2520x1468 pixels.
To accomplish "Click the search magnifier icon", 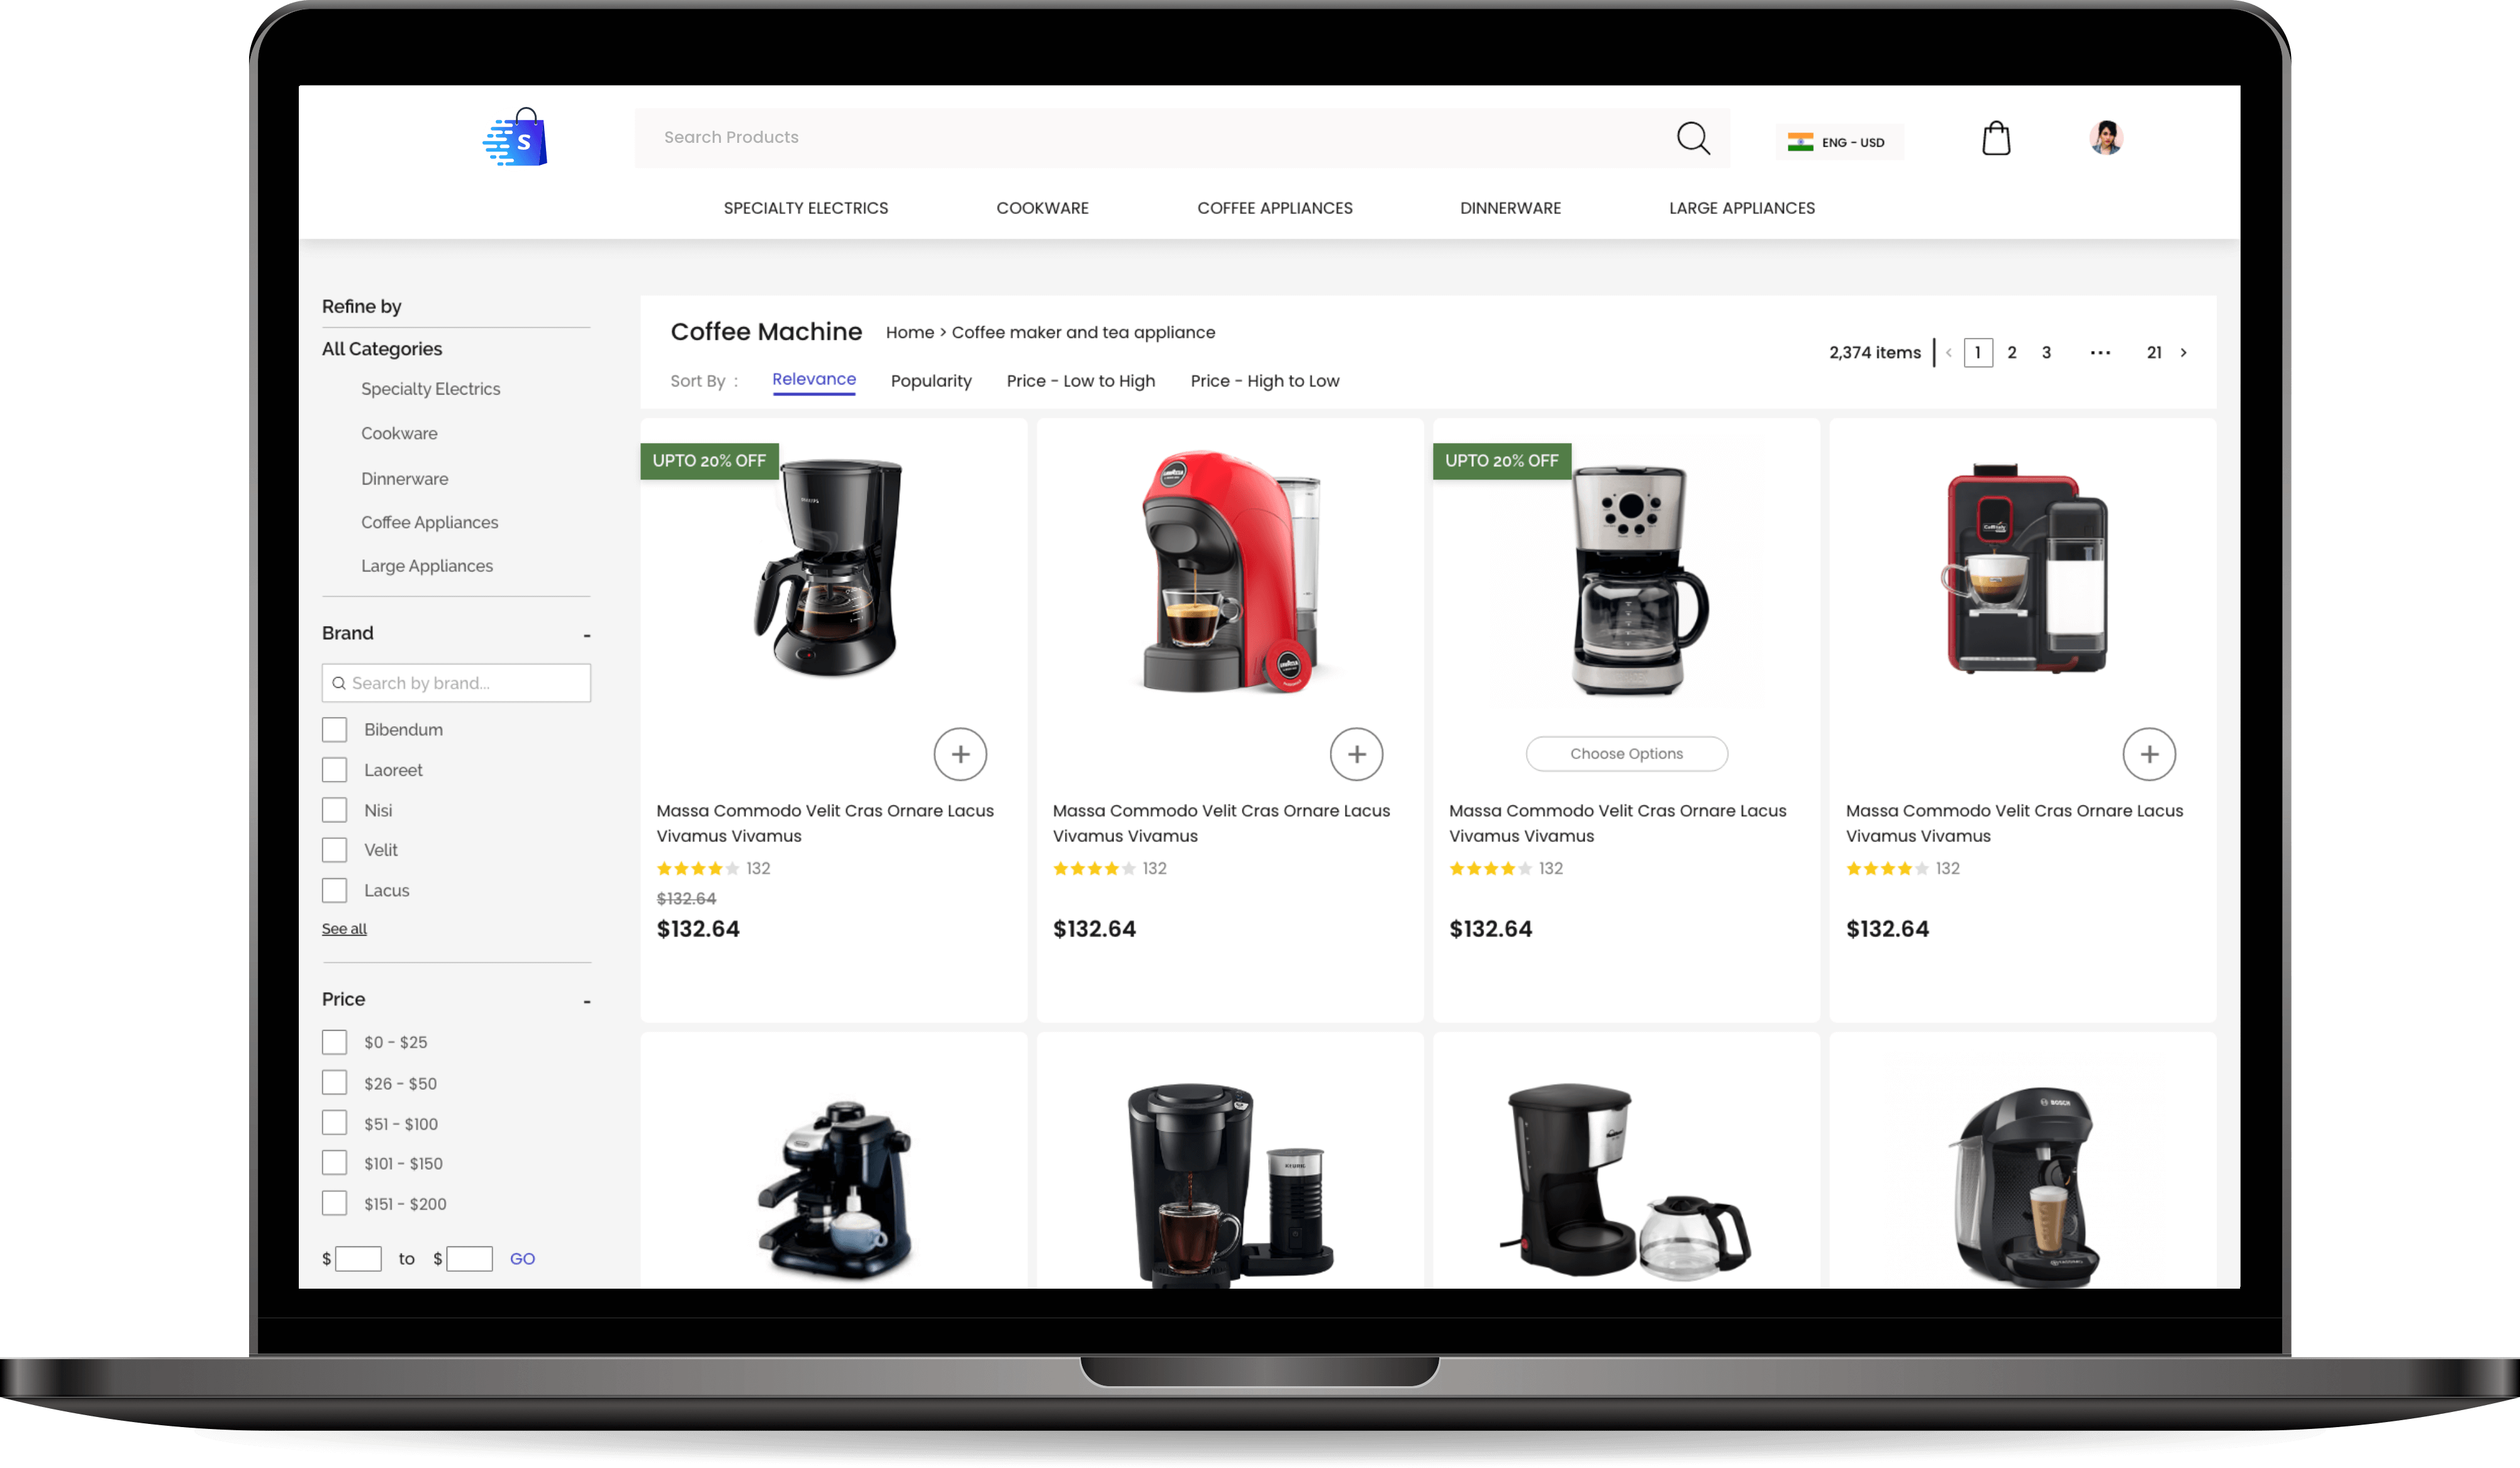I will click(1690, 137).
